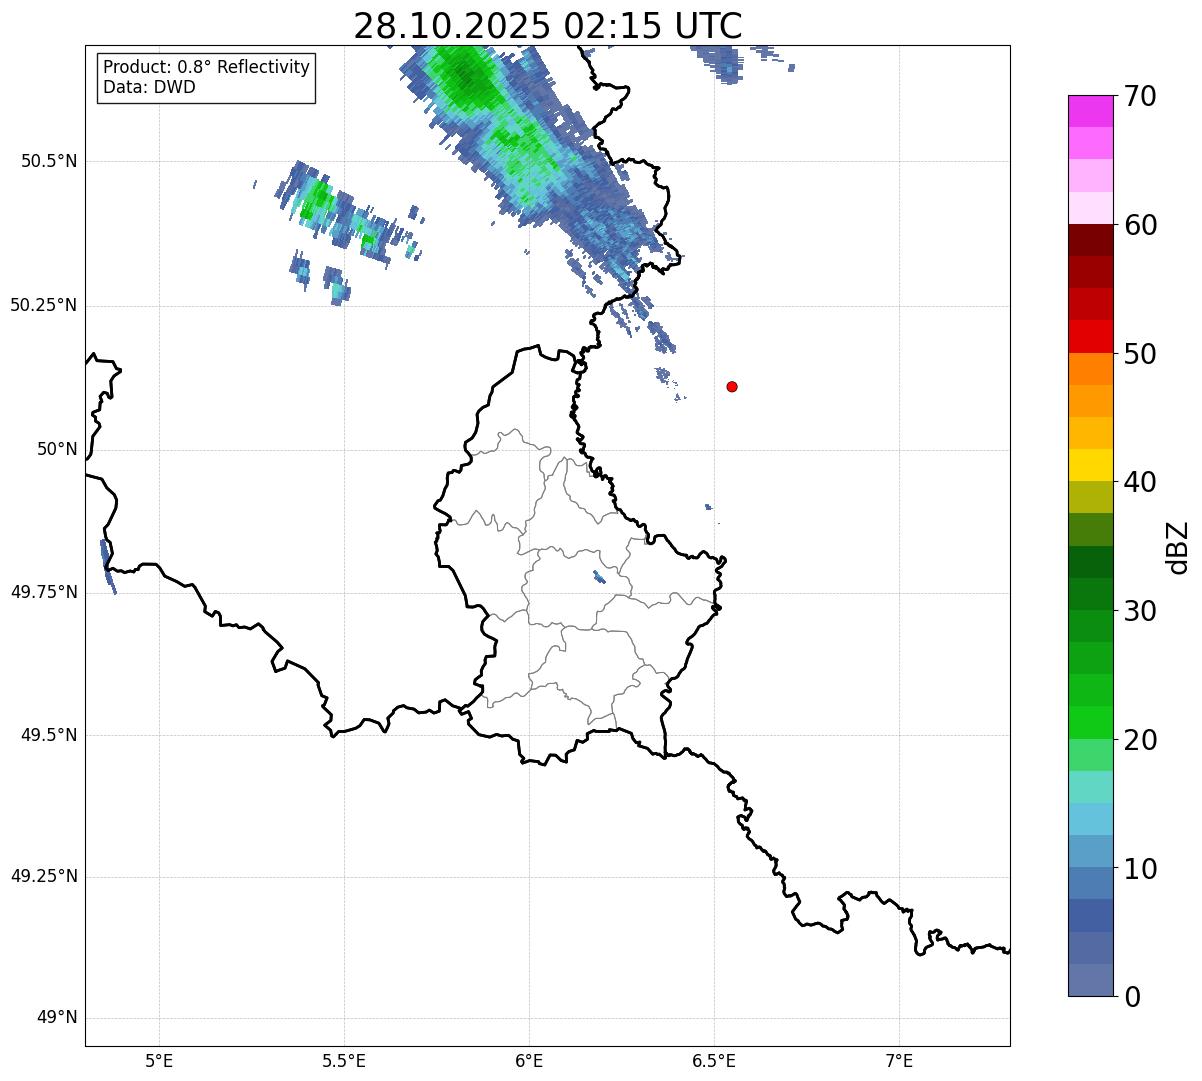The width and height of the screenshot is (1202, 1081).
Task: Click the small radar echo inside Luxembourg
Action: tap(599, 577)
